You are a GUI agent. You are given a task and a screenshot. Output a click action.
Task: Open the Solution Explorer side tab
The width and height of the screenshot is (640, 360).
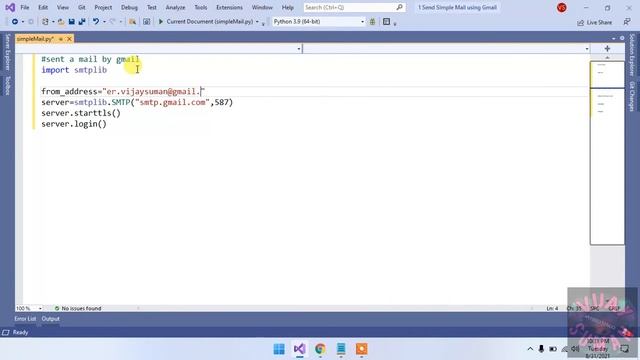[632, 55]
